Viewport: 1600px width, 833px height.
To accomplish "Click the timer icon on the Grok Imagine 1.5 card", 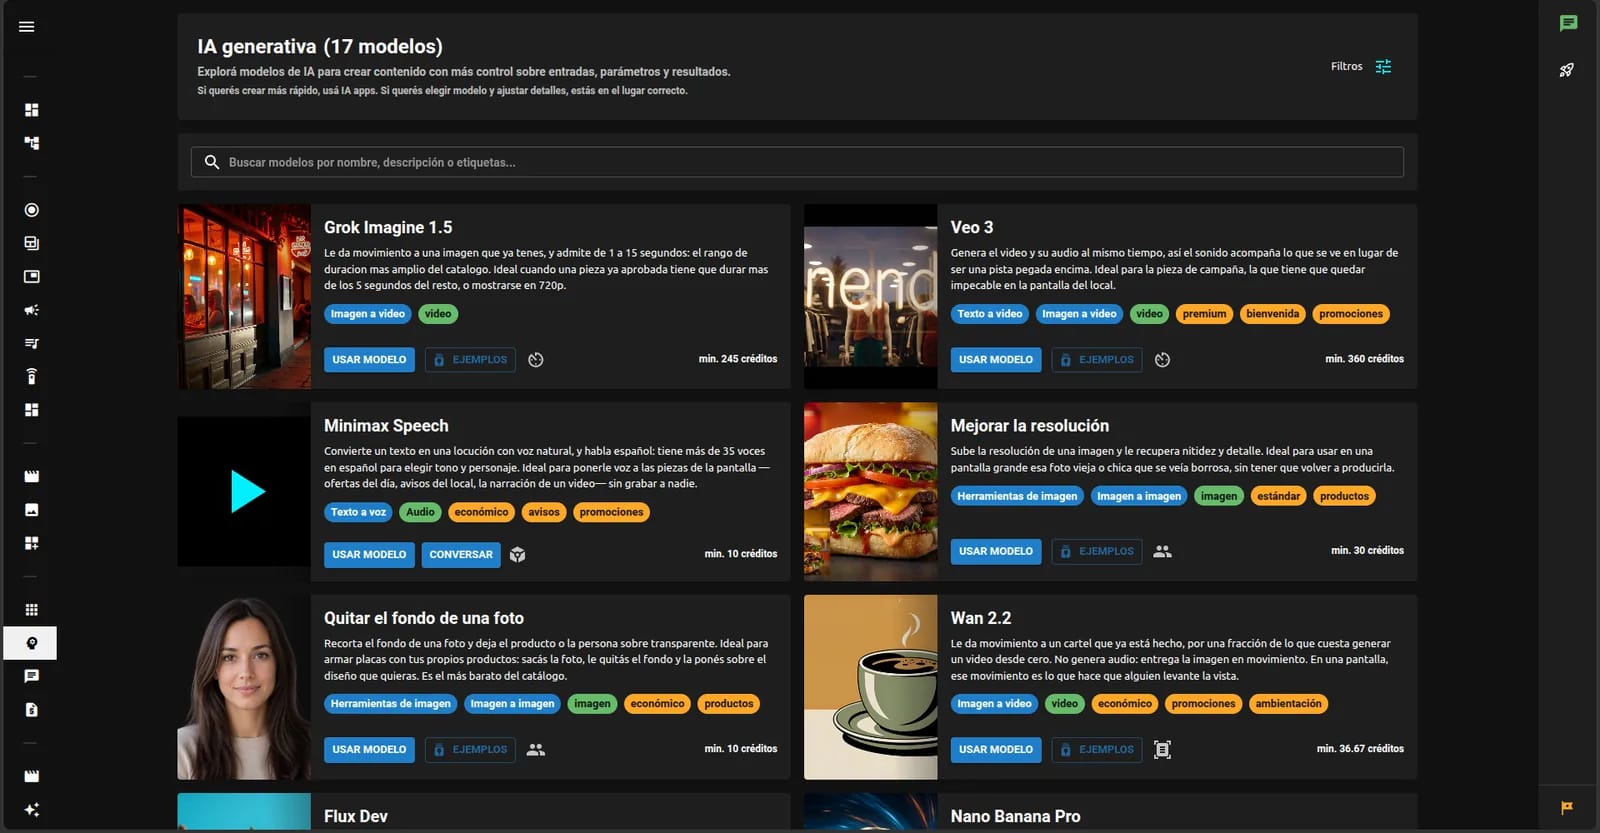I will 536,360.
